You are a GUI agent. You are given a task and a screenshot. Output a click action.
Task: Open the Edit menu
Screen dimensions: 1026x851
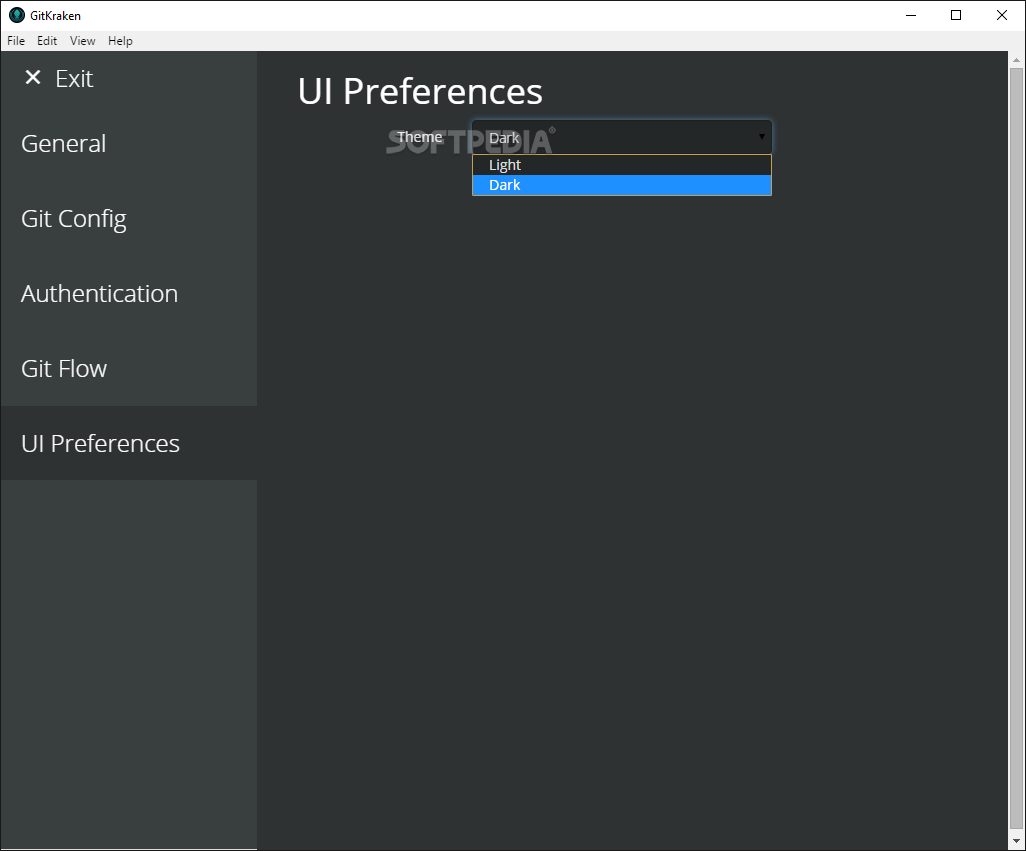[x=47, y=41]
